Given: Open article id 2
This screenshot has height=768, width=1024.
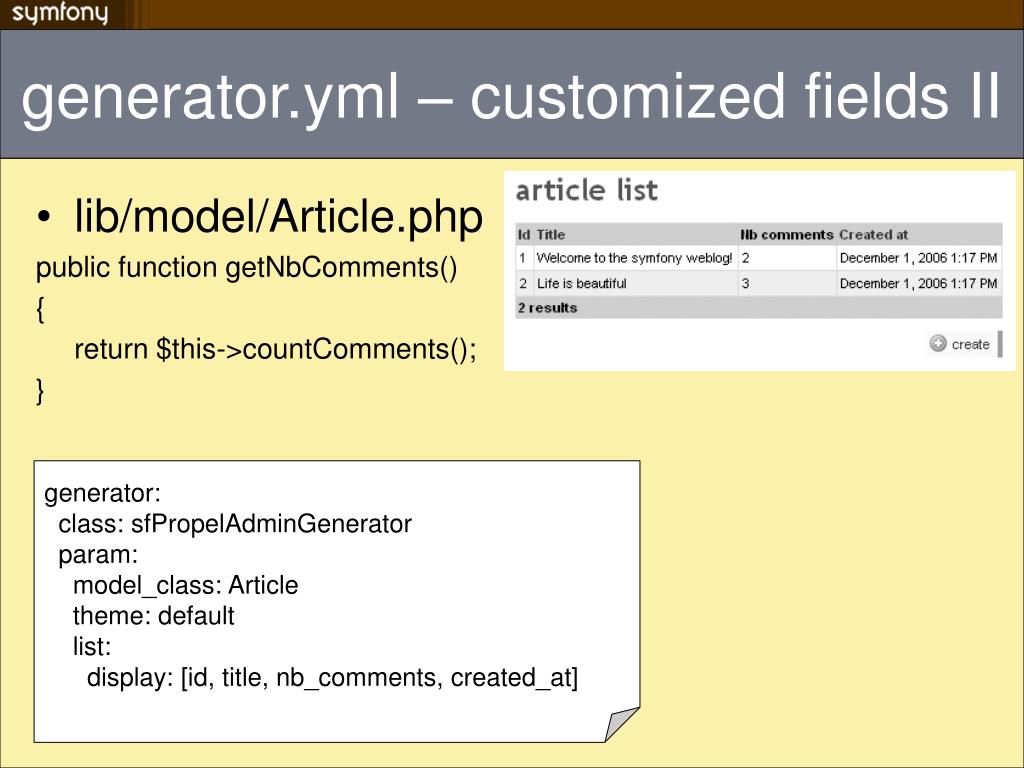Looking at the screenshot, I should point(523,283).
